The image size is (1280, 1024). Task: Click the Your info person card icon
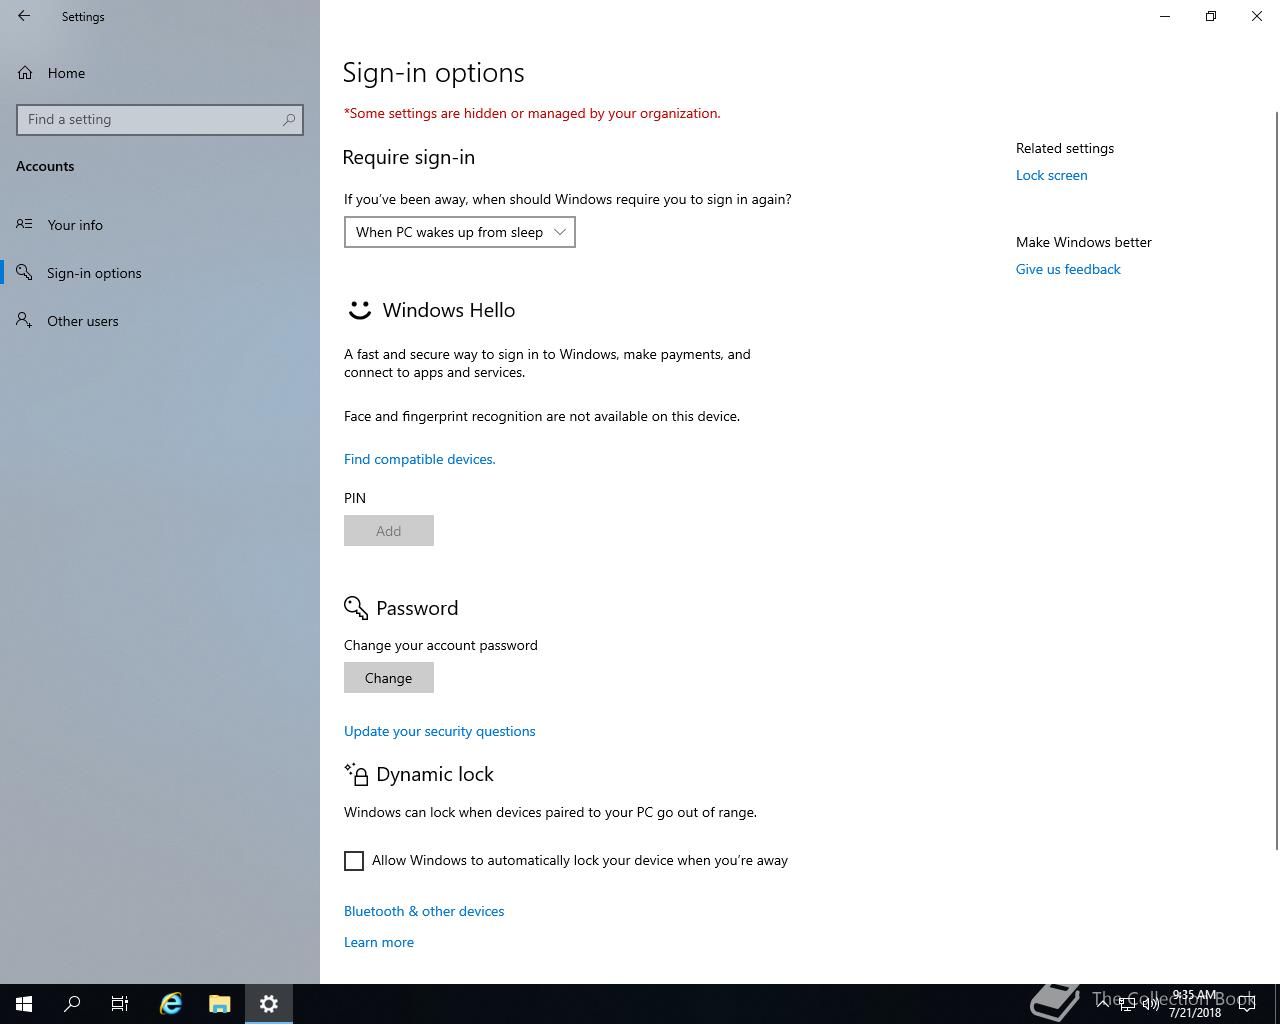coord(24,225)
